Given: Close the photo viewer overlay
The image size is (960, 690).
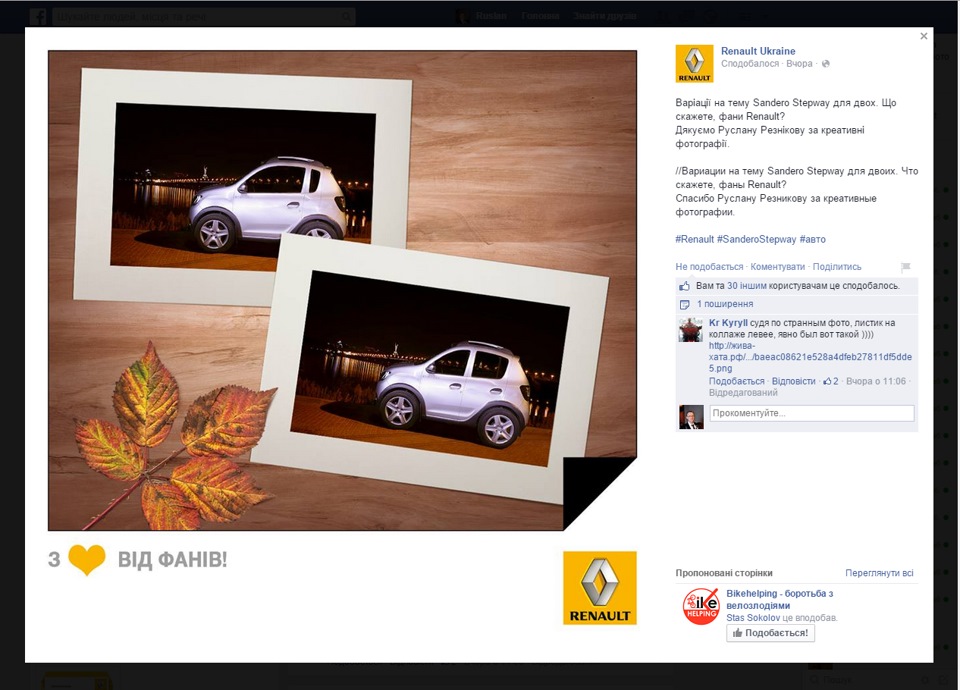Looking at the screenshot, I should 923,36.
